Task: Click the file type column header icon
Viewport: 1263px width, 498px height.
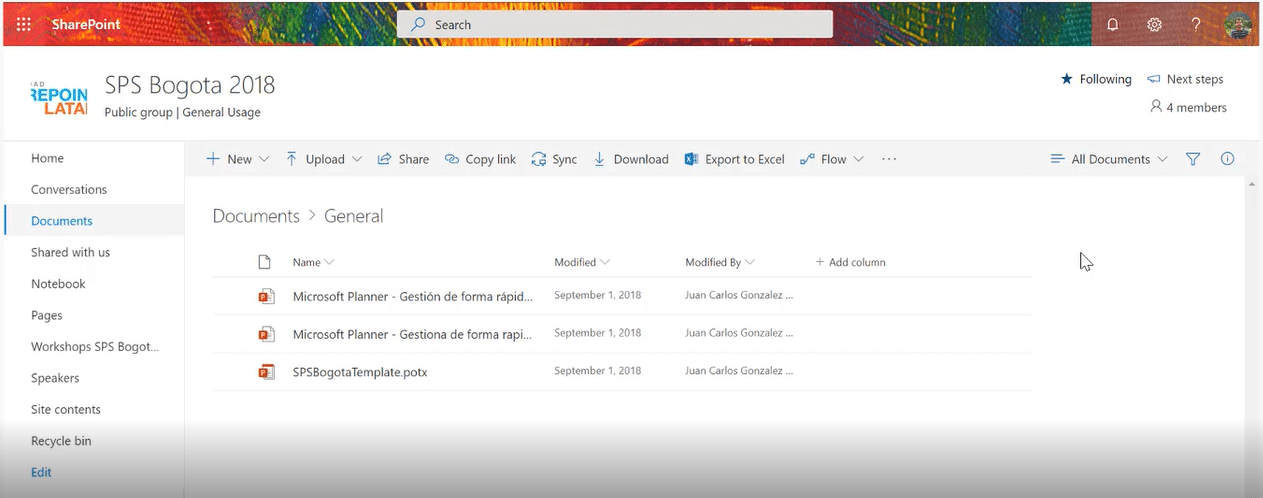Action: [265, 262]
